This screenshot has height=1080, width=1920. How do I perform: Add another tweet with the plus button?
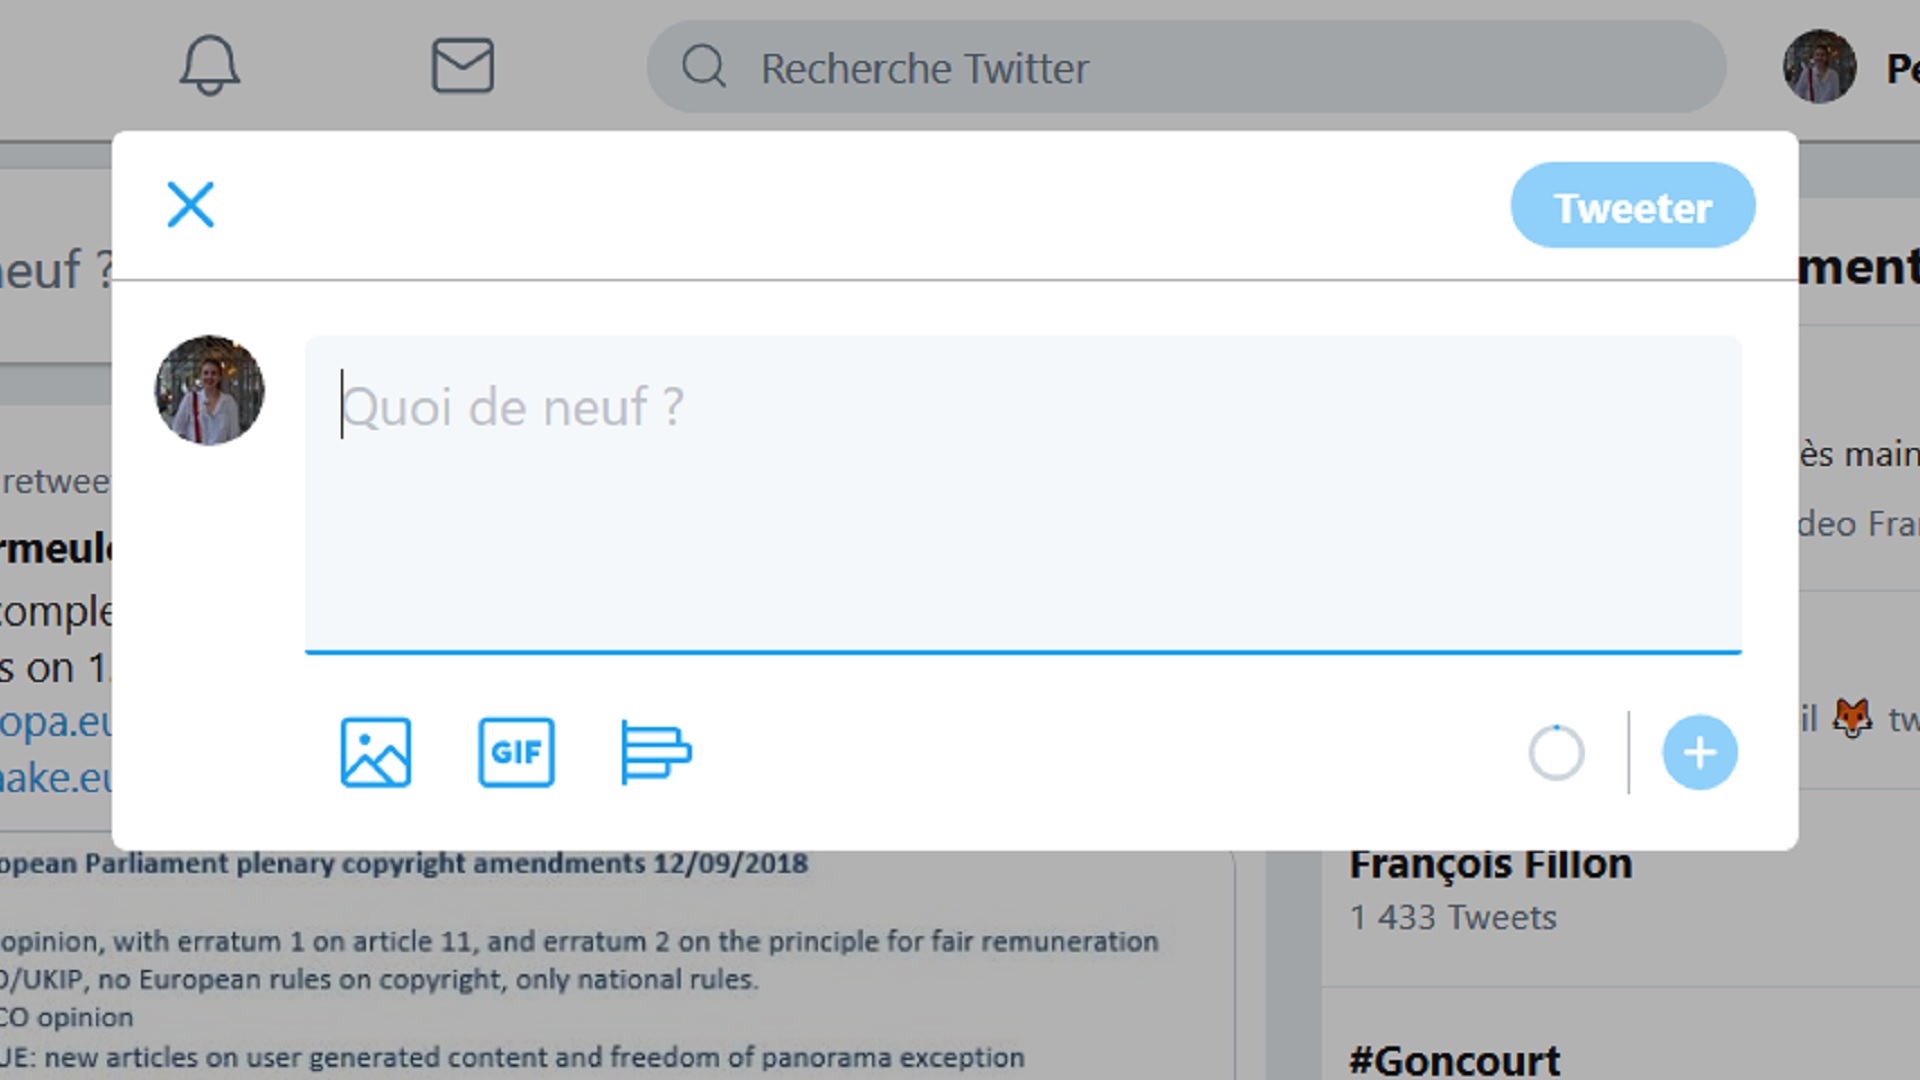[1700, 752]
